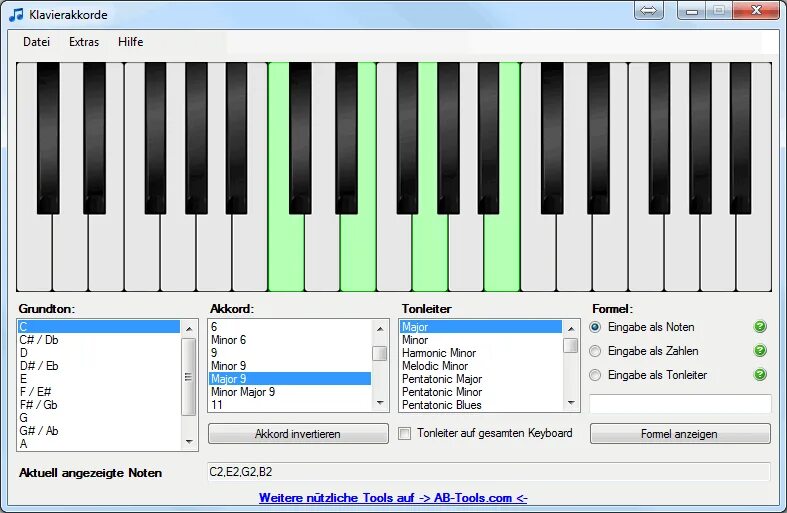Select the Eingabe als Tonleiter radio button

[595, 375]
